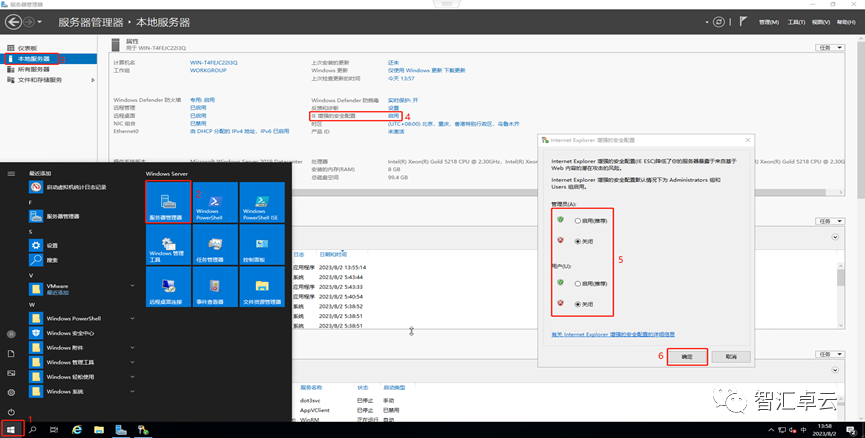
Task: Select 关闭 radio under 管理员
Action: pyautogui.click(x=578, y=241)
